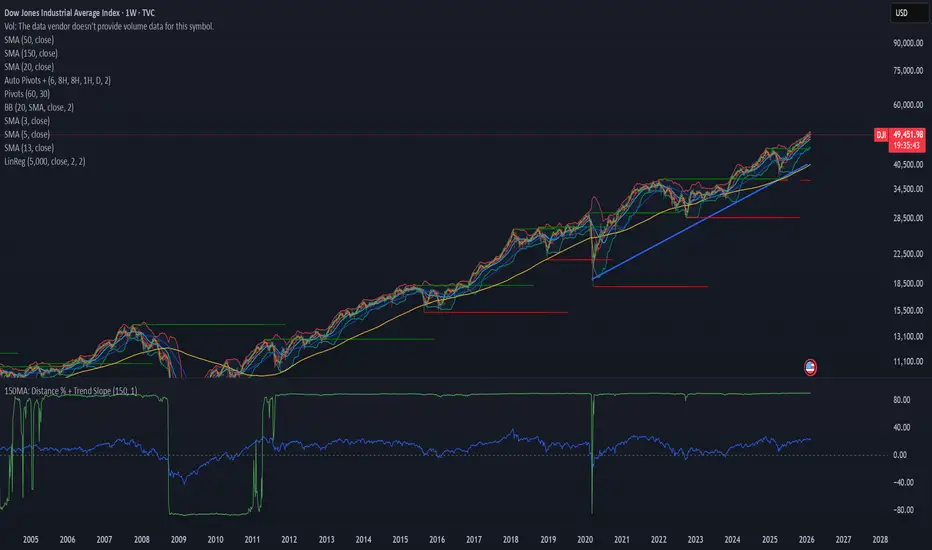The image size is (932, 550).
Task: Click the 2028 label on the time axis
Action: [880, 540]
